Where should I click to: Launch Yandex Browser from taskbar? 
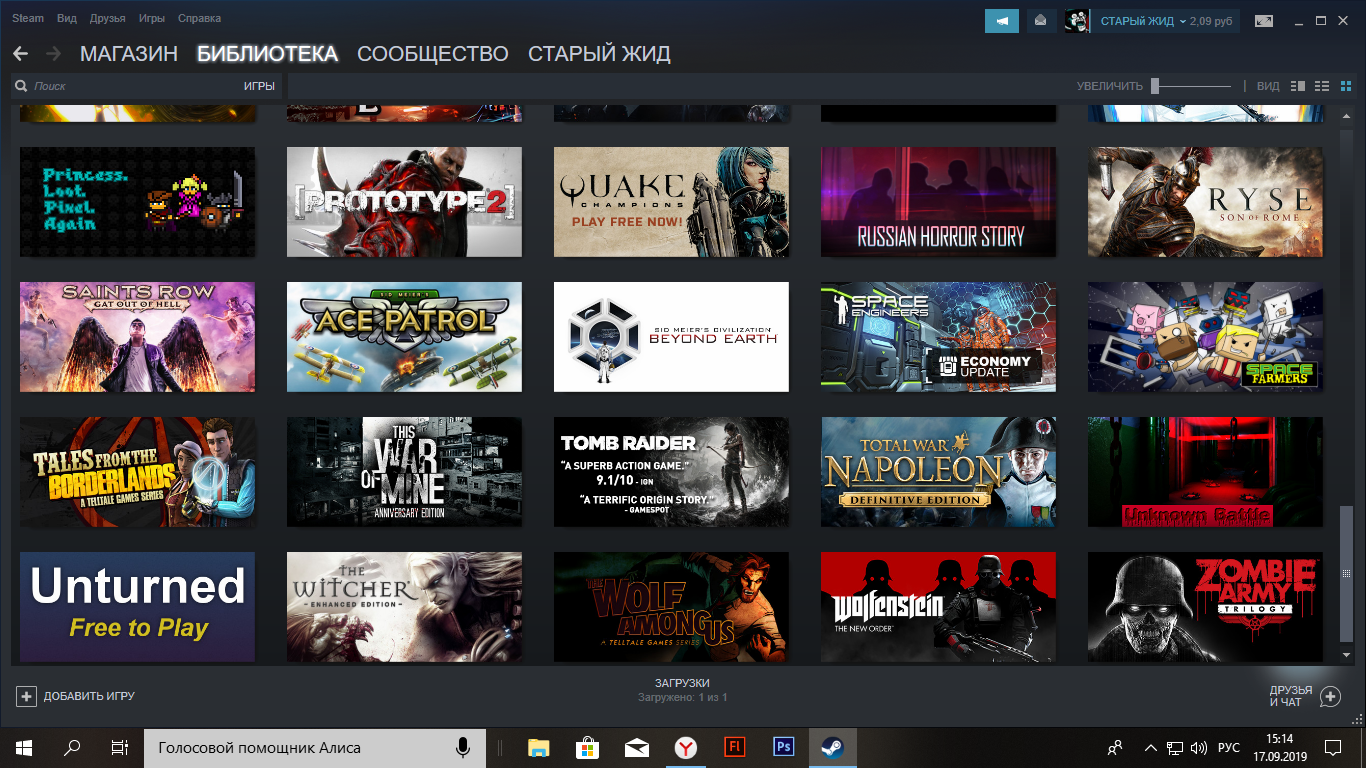pos(685,747)
